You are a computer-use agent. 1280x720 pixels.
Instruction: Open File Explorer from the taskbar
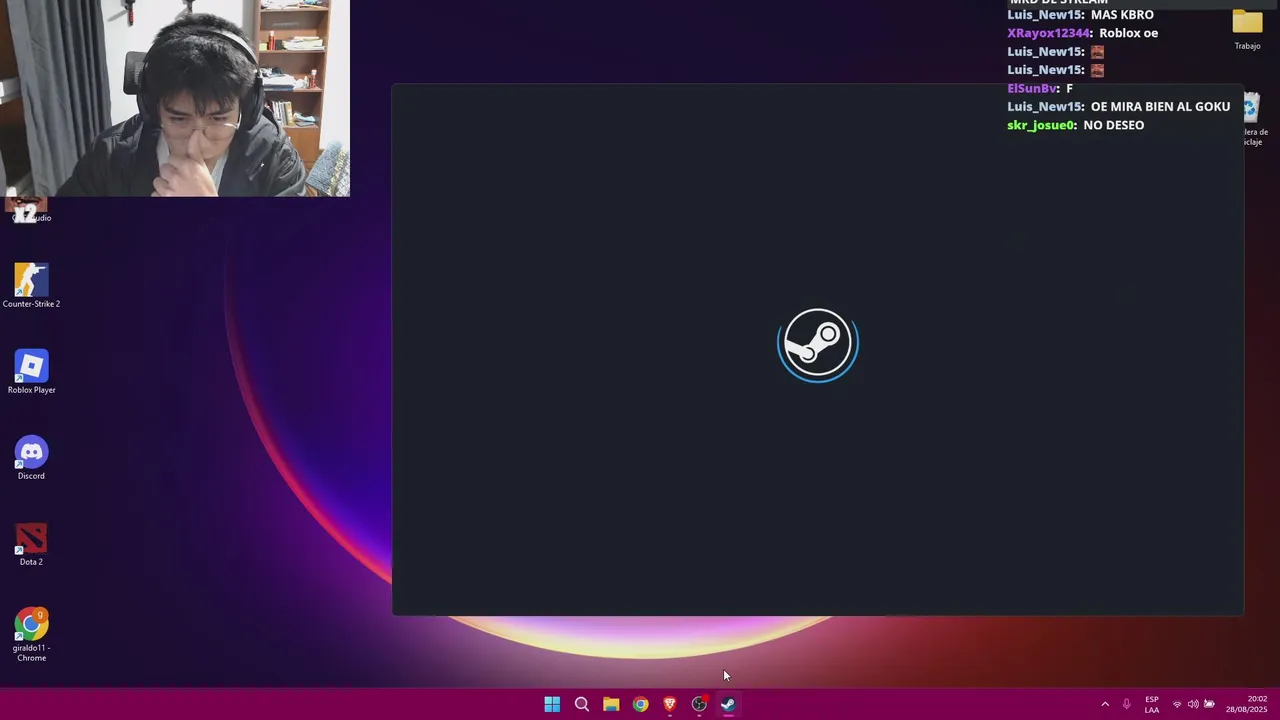(611, 704)
